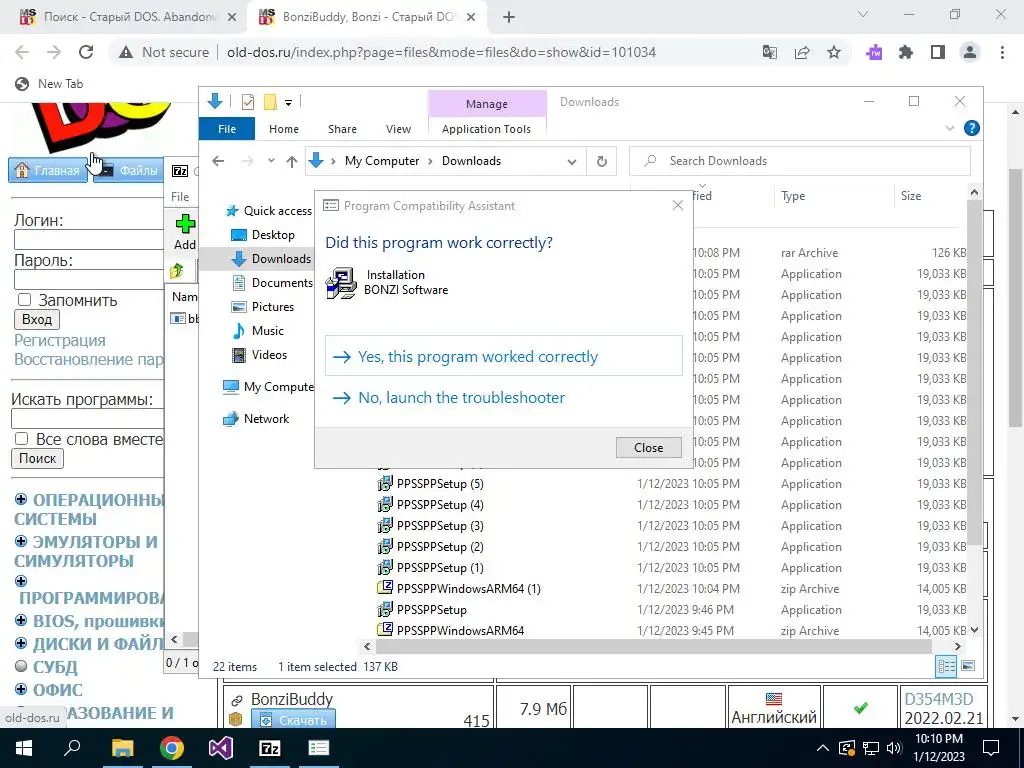Open the Home ribbon tab

coord(283,129)
